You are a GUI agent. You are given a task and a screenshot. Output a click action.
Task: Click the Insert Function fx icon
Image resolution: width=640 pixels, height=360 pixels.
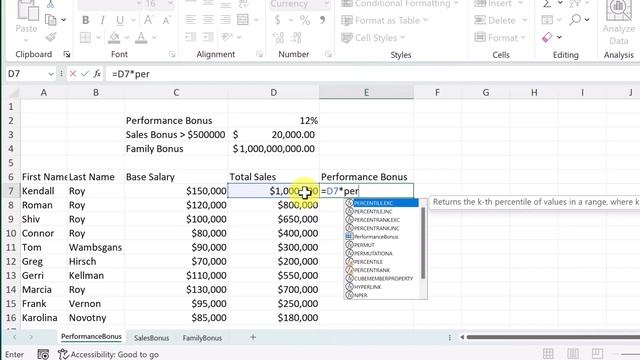click(x=97, y=74)
